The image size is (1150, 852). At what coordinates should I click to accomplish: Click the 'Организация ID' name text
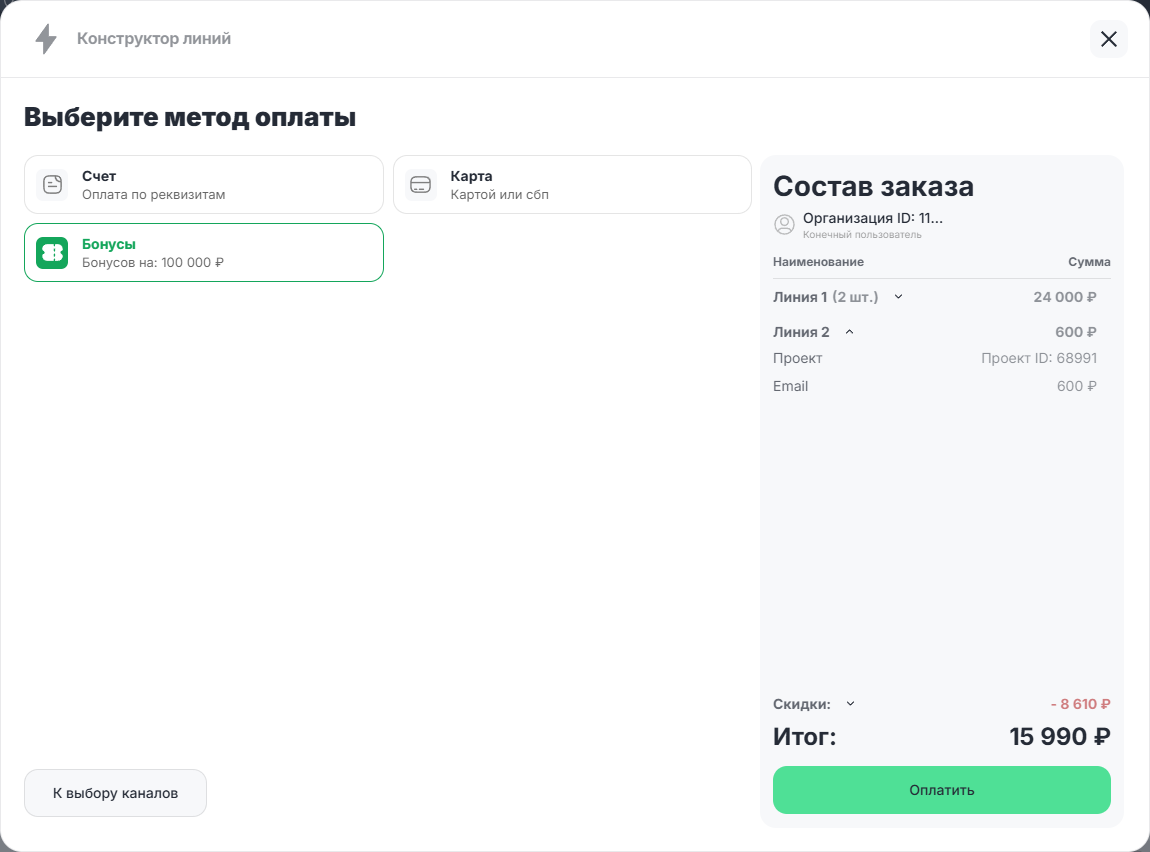[x=872, y=218]
